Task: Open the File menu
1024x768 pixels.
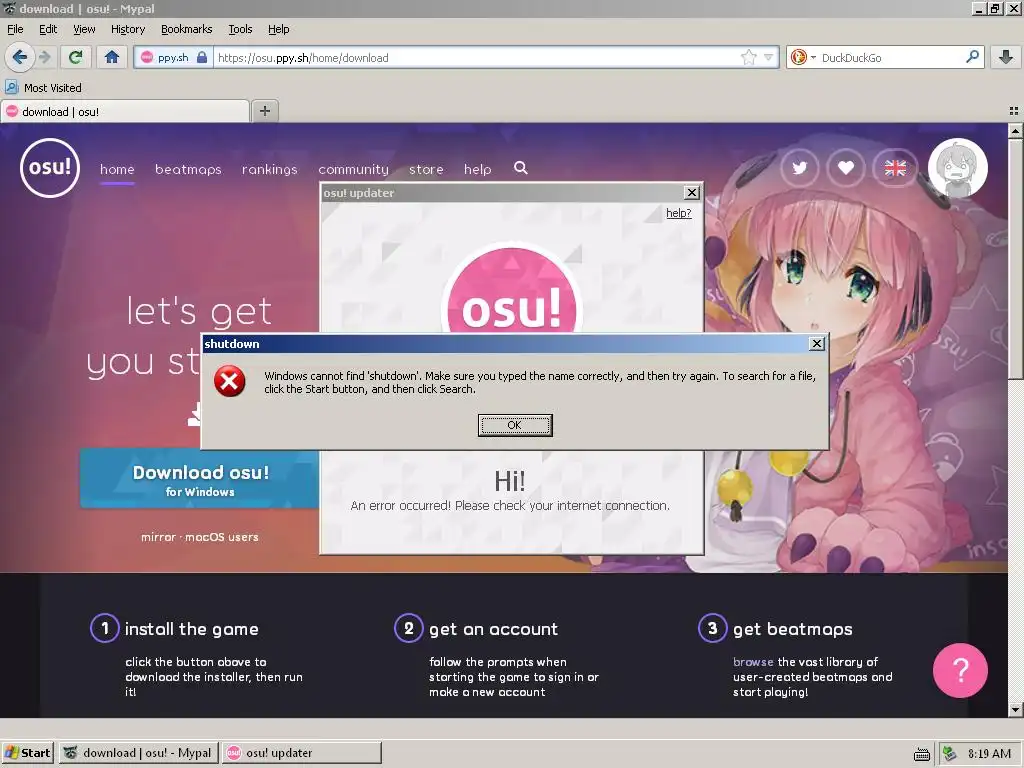Action: (x=15, y=29)
